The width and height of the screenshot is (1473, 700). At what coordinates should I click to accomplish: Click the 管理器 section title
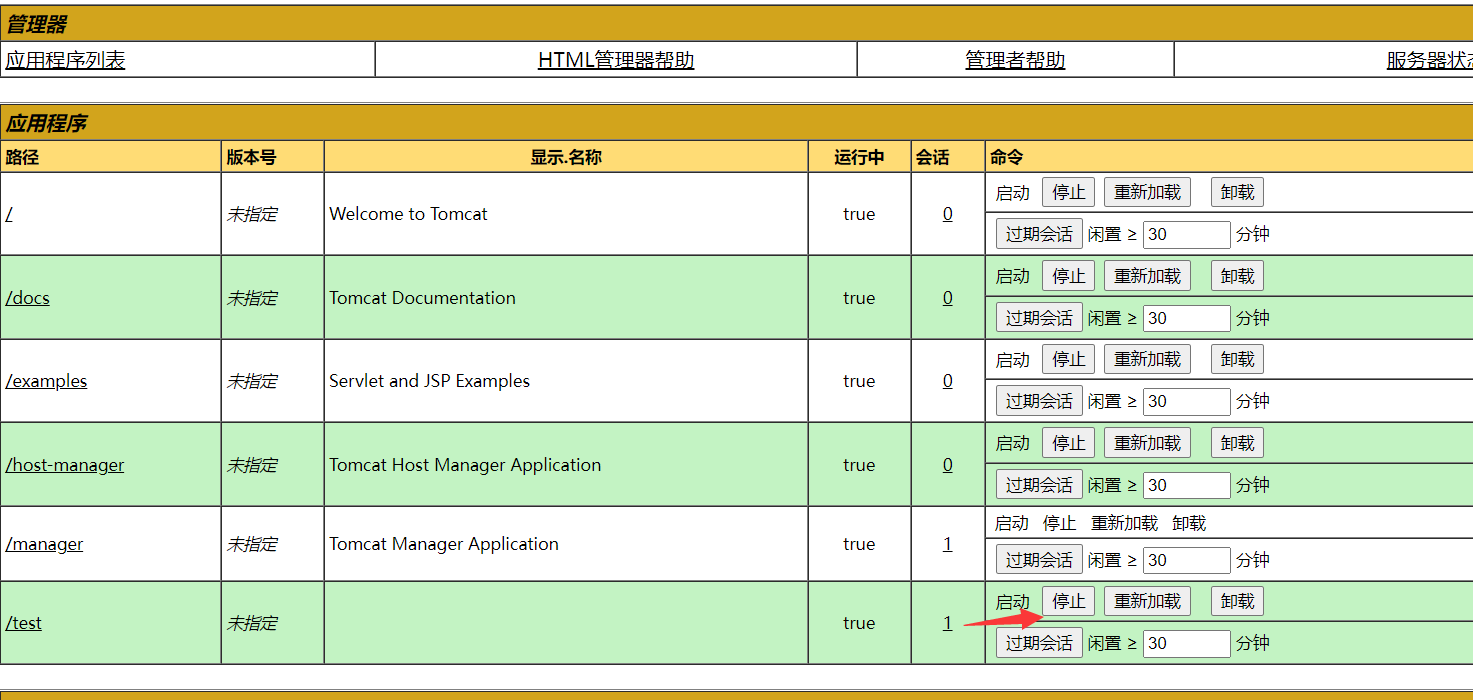tap(36, 25)
